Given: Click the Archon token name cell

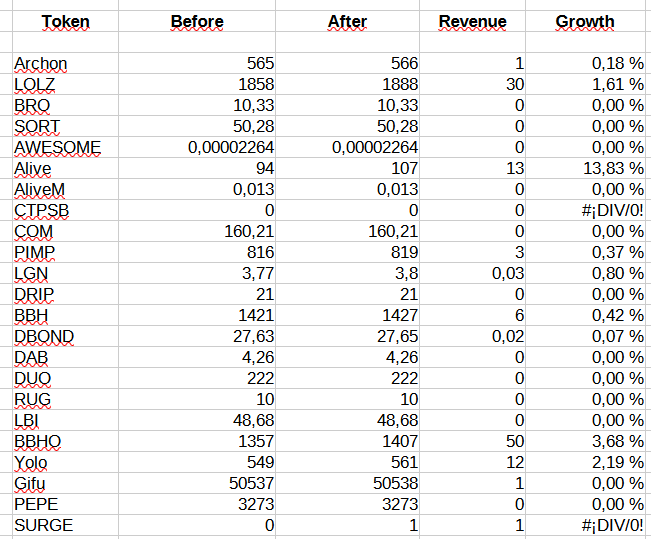Looking at the screenshot, I should point(66,64).
